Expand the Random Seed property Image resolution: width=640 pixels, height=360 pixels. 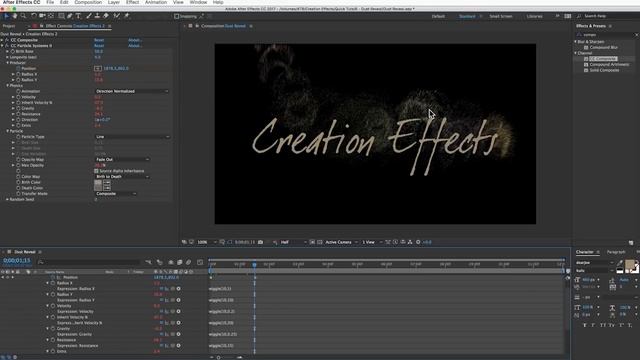(x=7, y=200)
